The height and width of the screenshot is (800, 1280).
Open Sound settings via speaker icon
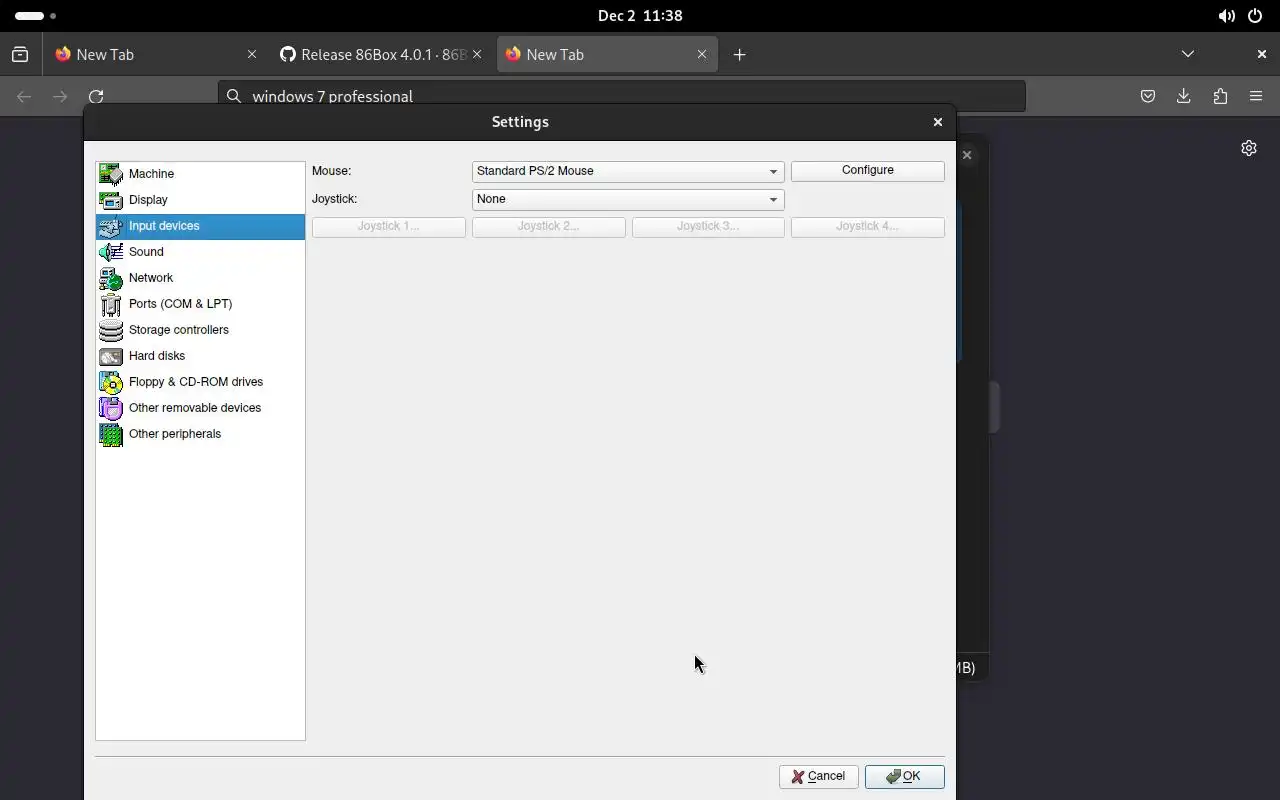111,252
